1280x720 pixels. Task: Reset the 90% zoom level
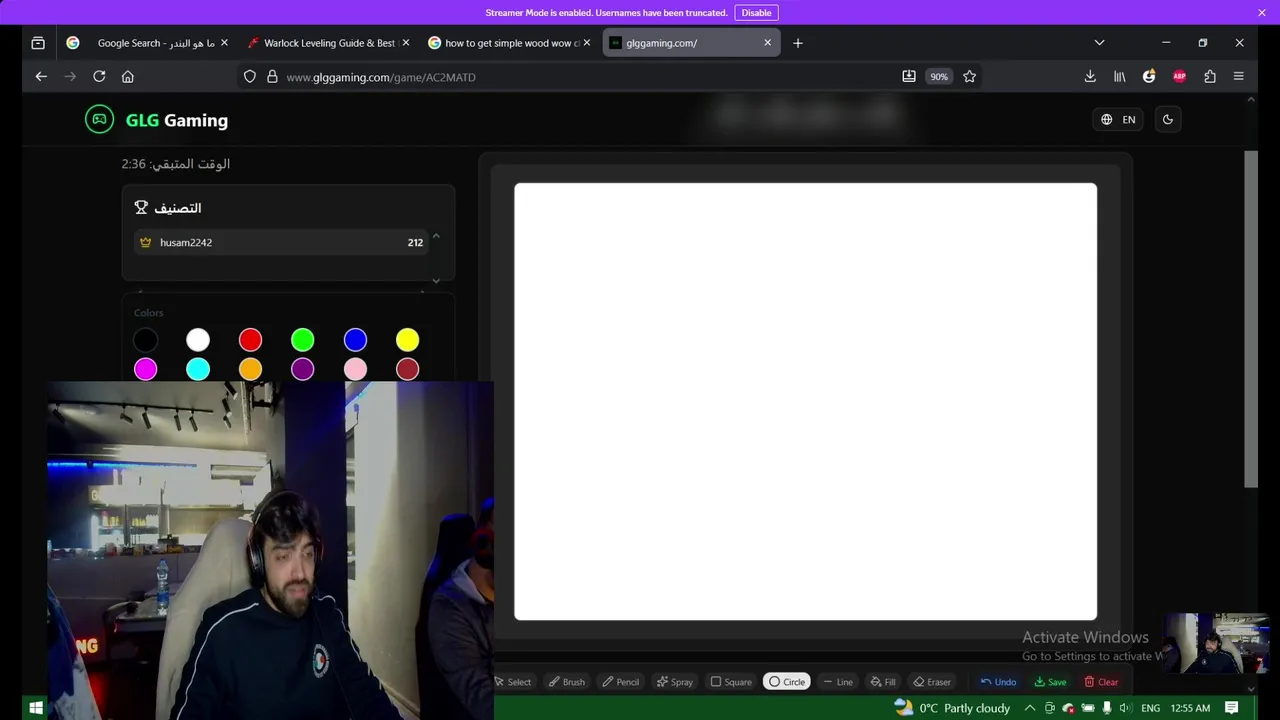(x=938, y=76)
